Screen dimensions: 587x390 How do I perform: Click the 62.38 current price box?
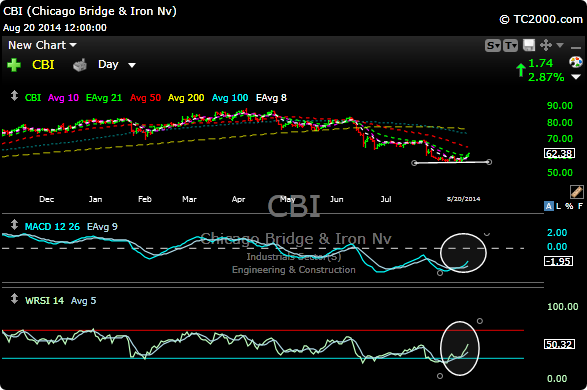tap(559, 153)
